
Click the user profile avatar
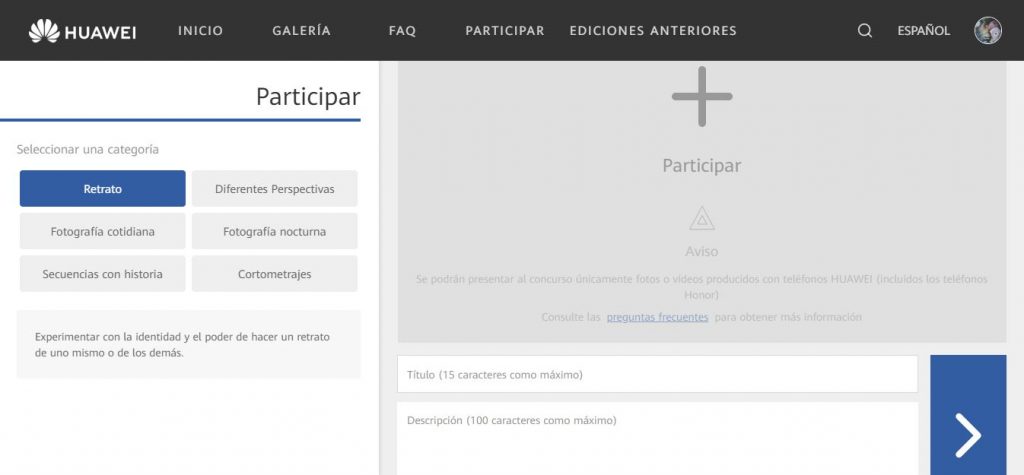988,30
